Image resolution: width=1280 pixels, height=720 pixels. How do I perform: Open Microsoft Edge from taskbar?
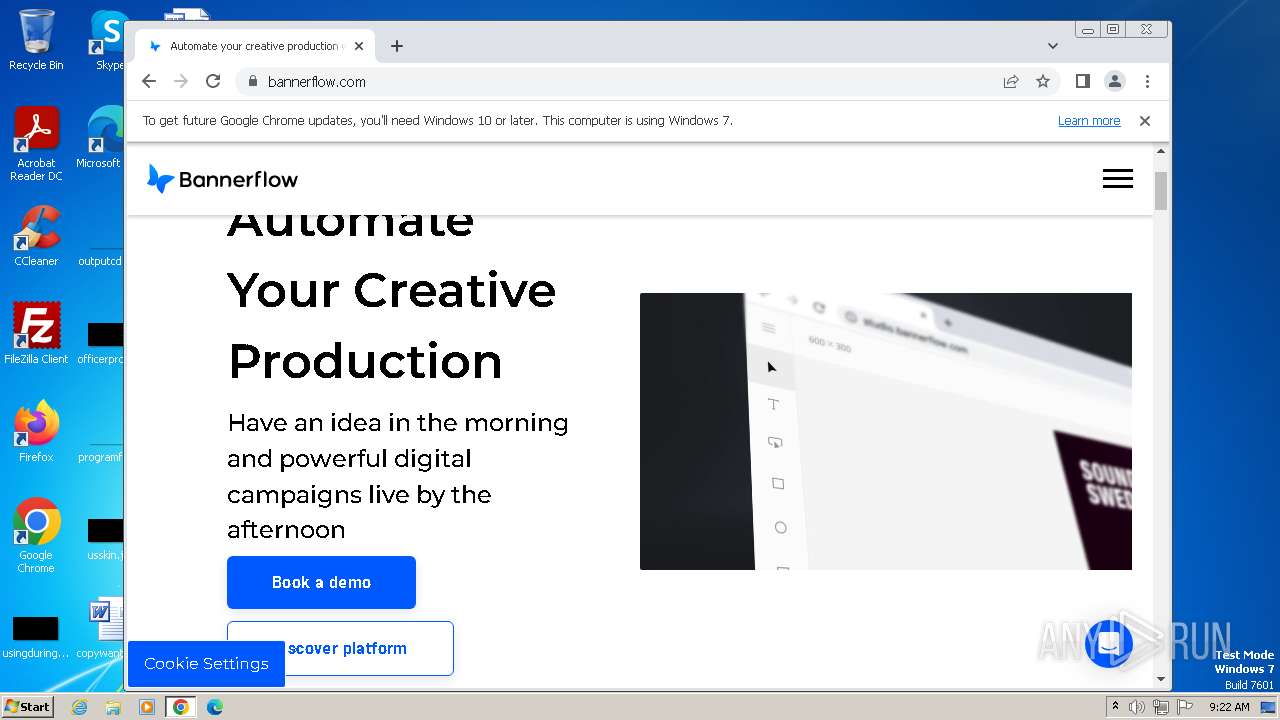[215, 707]
